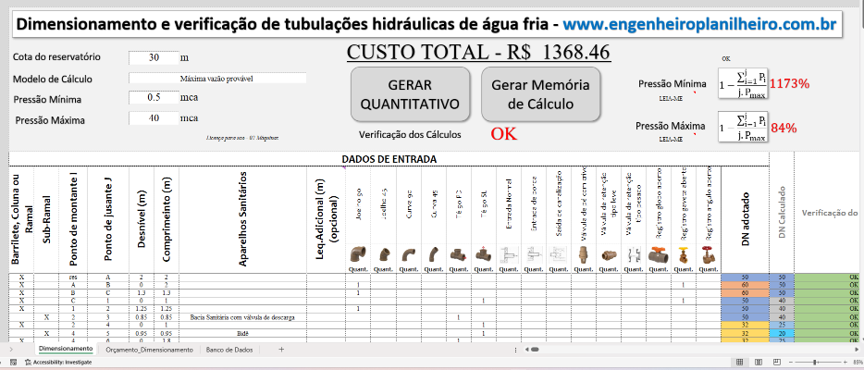Click the Cota do reservatório value field
The height and width of the screenshot is (370, 864).
point(154,57)
